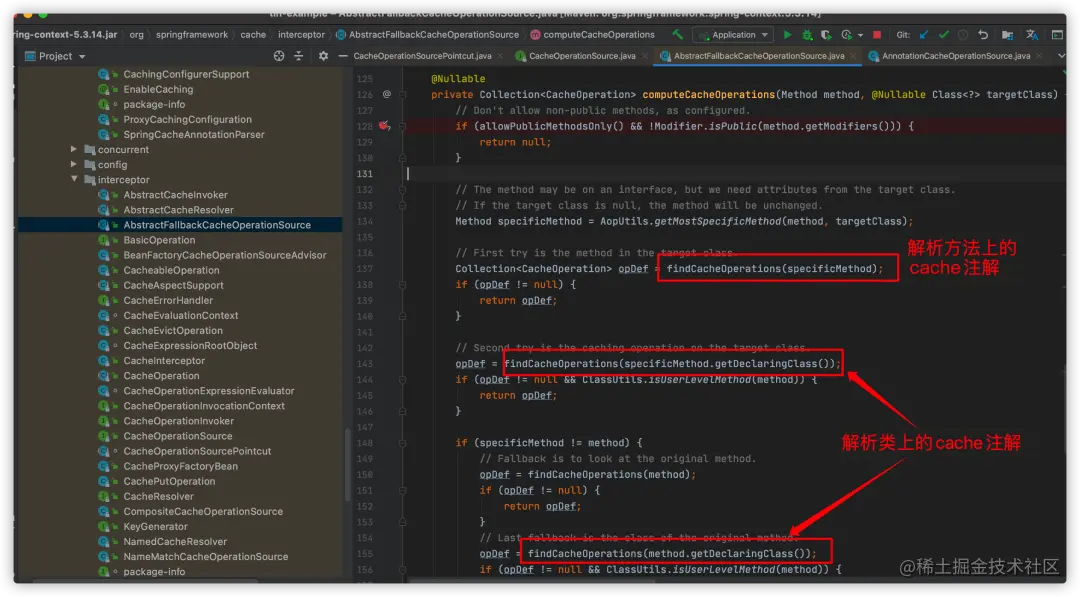The height and width of the screenshot is (597, 1080).
Task: Select ProxyCachingConfiguration class
Action: [x=187, y=119]
